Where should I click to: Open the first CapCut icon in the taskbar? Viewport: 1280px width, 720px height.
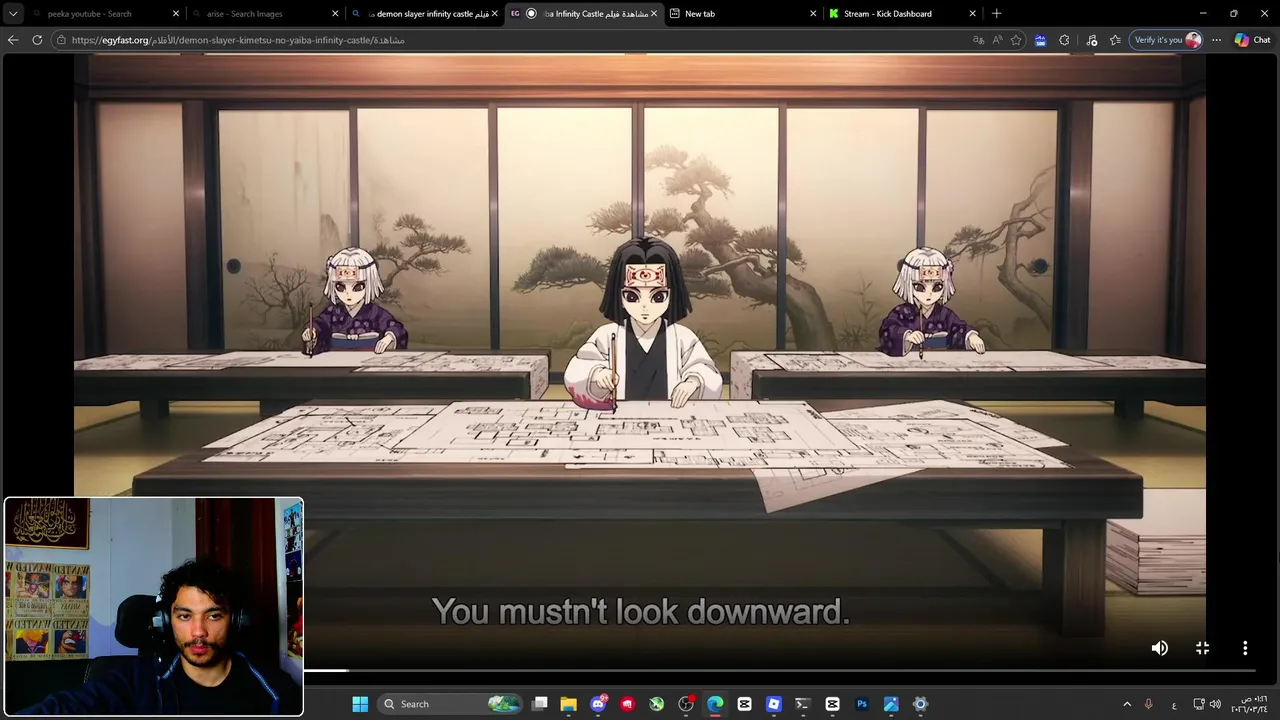(744, 704)
